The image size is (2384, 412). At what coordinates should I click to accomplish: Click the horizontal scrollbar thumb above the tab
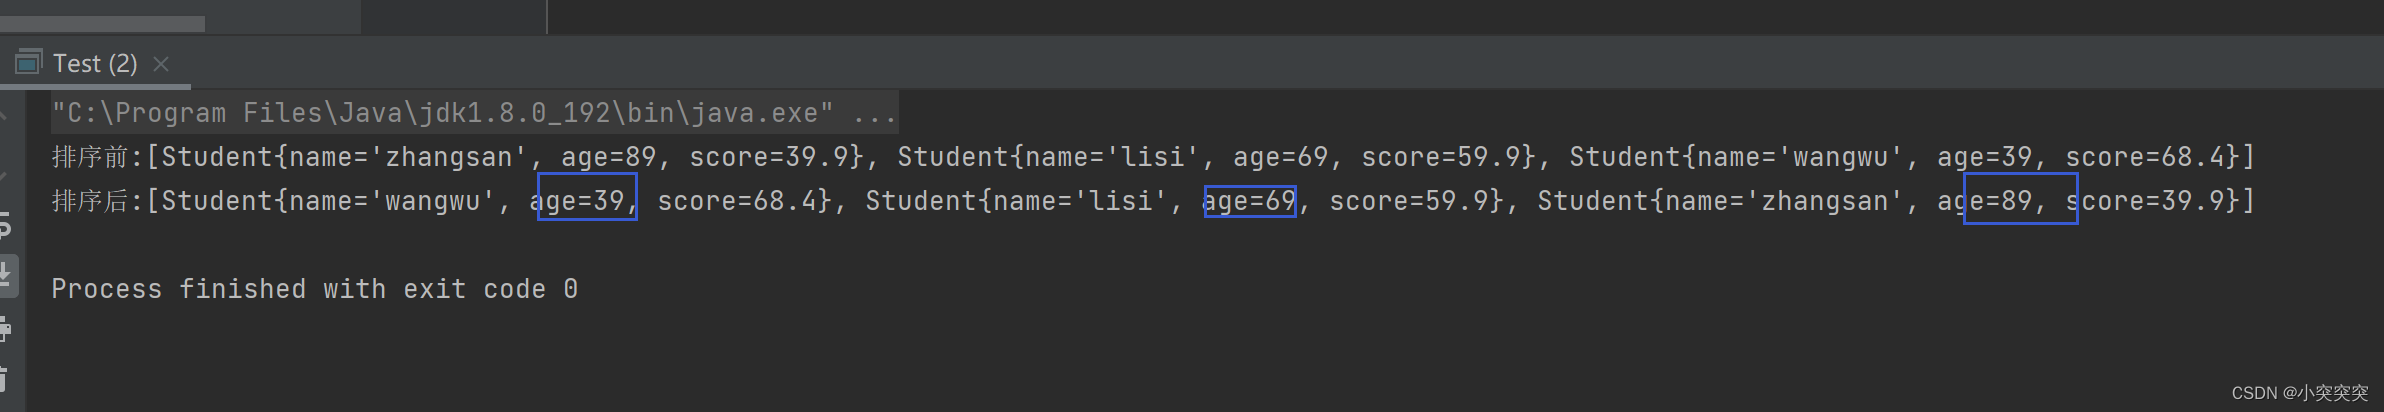pos(102,23)
